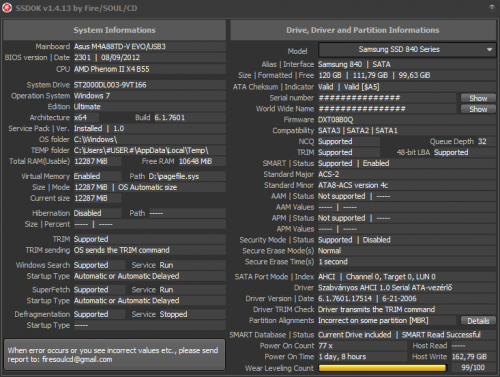Select Edition value Ultimate
Screen dimensions: 500x377
pyautogui.click(x=87, y=107)
